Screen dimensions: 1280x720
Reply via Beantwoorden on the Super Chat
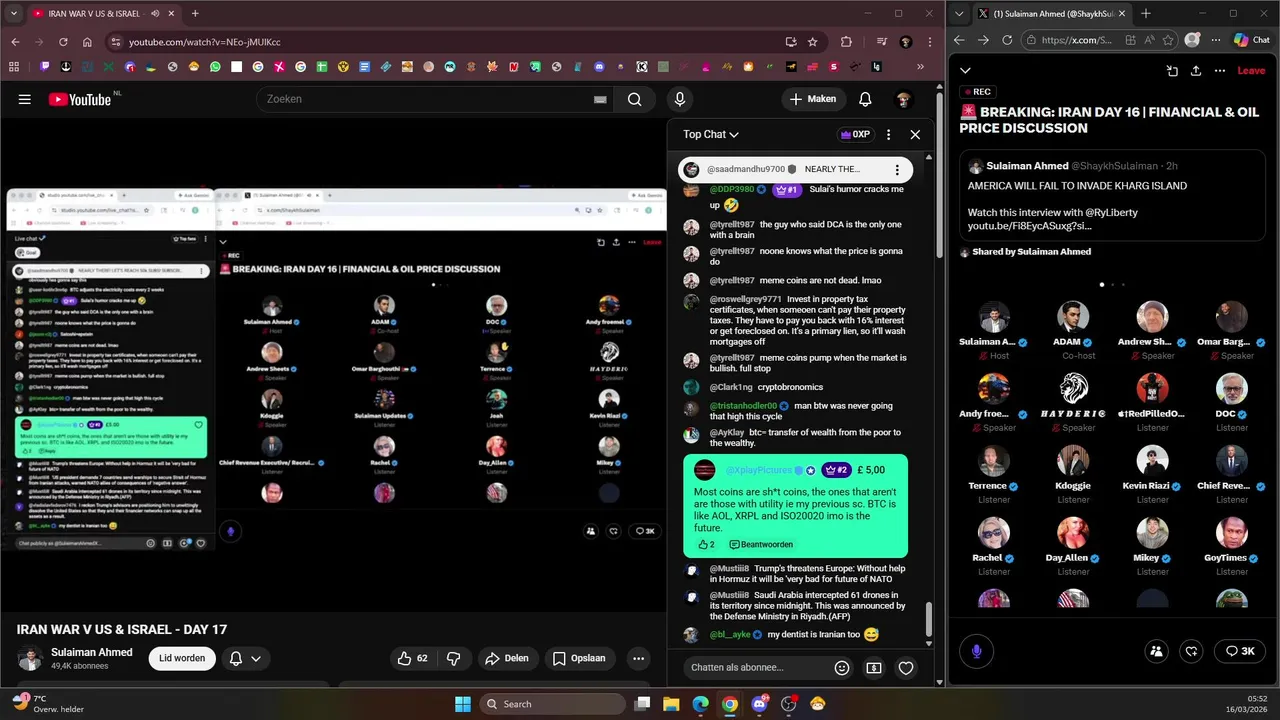(x=761, y=544)
